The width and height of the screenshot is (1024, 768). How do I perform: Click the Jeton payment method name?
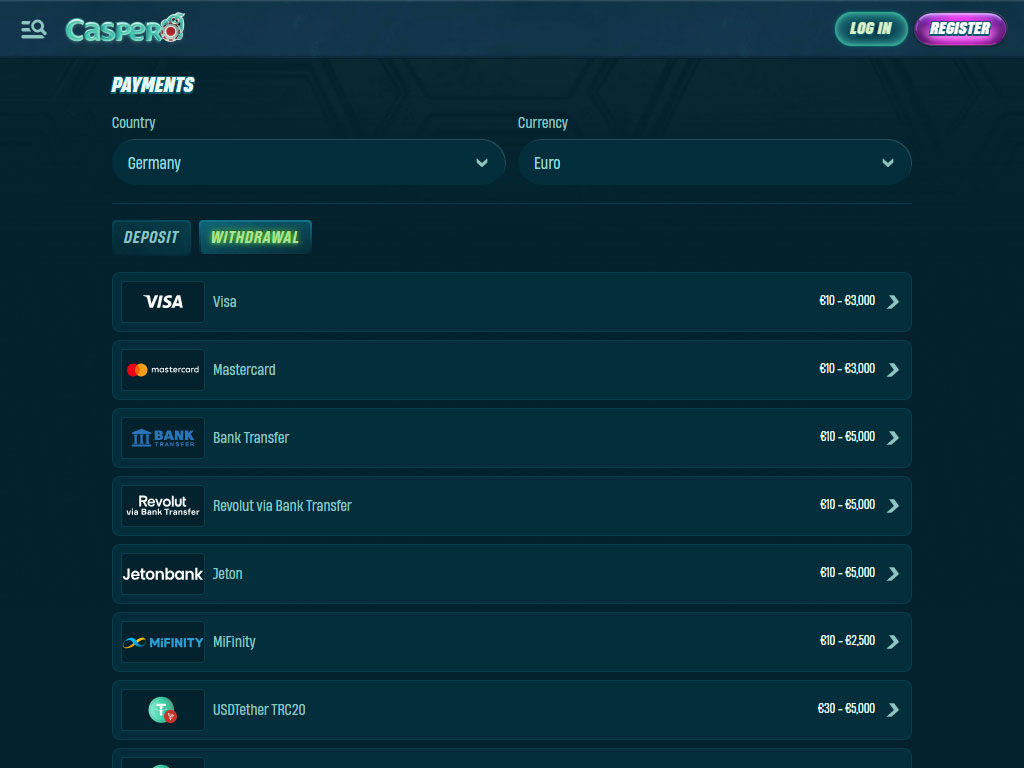228,574
